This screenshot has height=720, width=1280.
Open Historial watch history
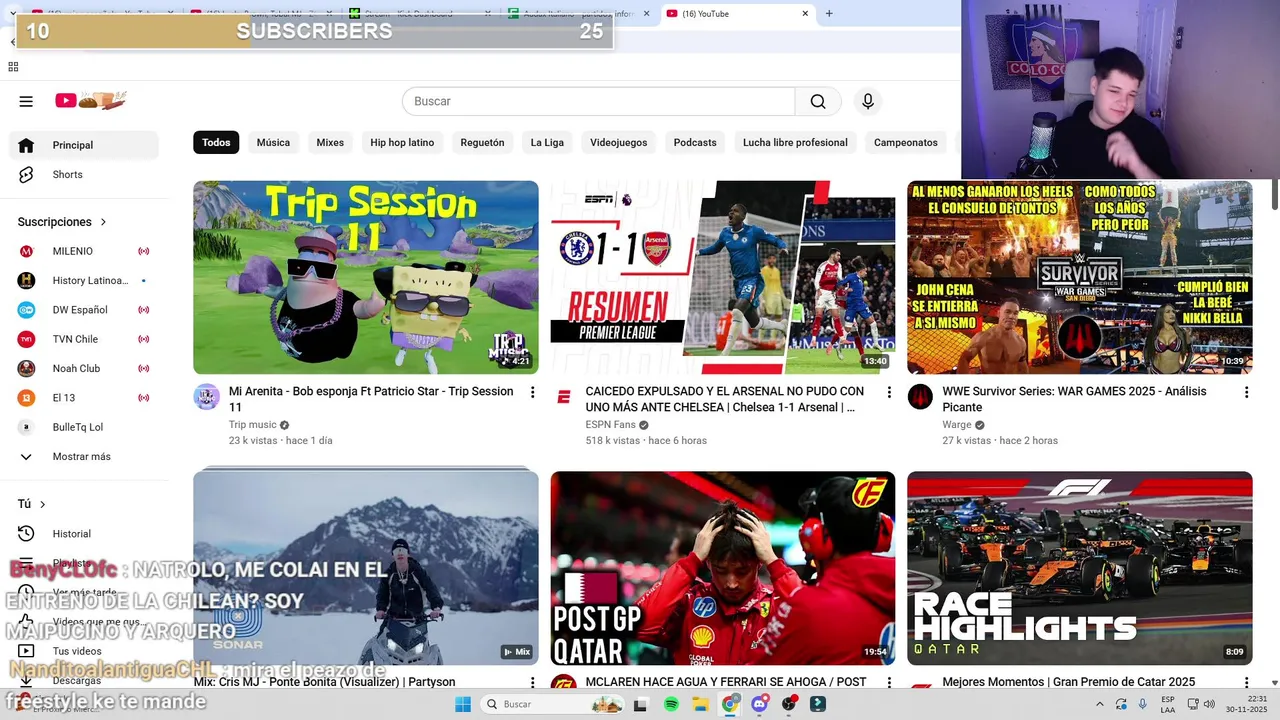[84, 534]
